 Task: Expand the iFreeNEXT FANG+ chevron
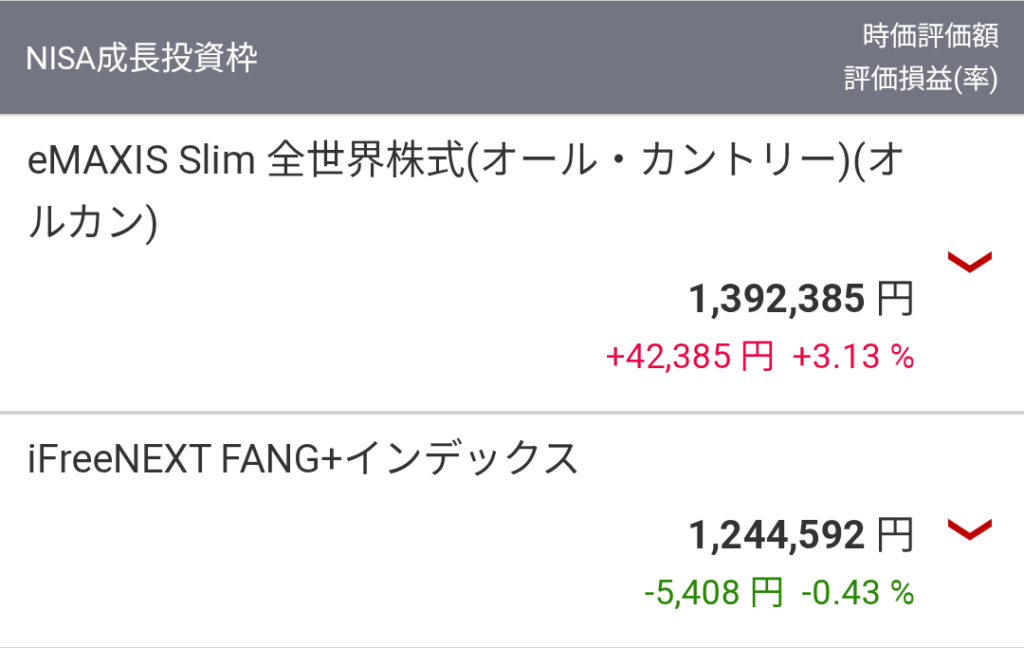969,530
